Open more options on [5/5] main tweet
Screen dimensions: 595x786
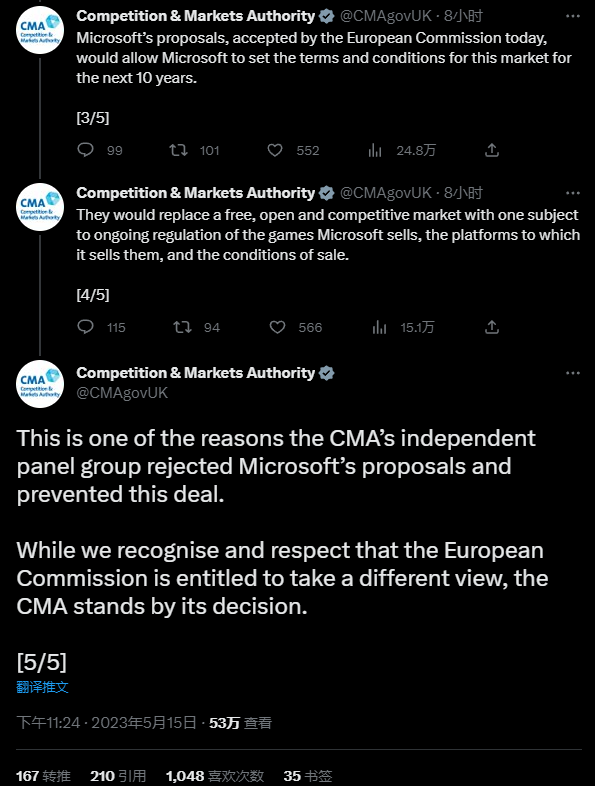pos(572,373)
